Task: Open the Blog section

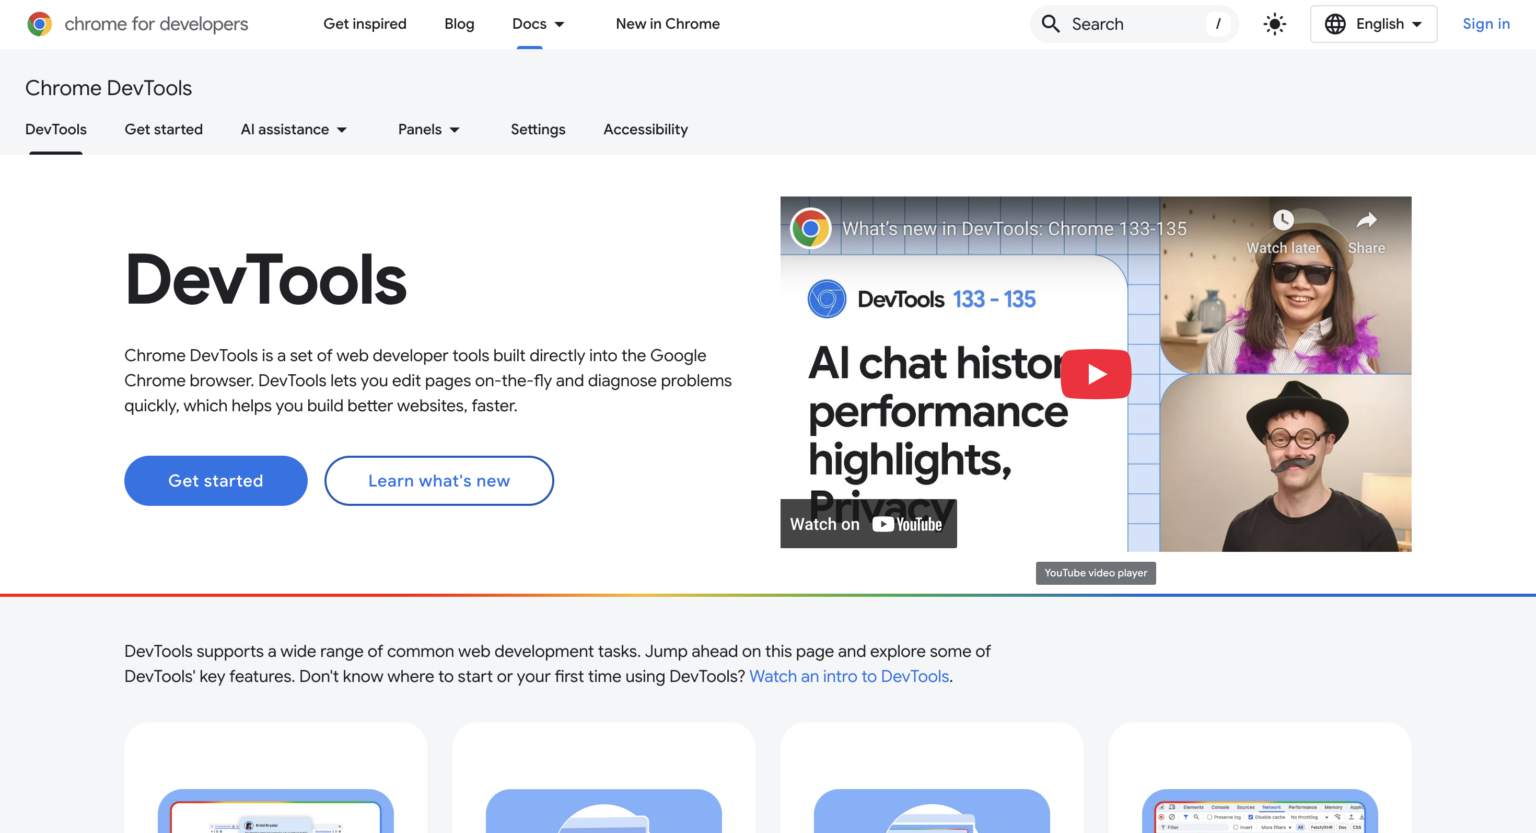Action: tap(459, 23)
